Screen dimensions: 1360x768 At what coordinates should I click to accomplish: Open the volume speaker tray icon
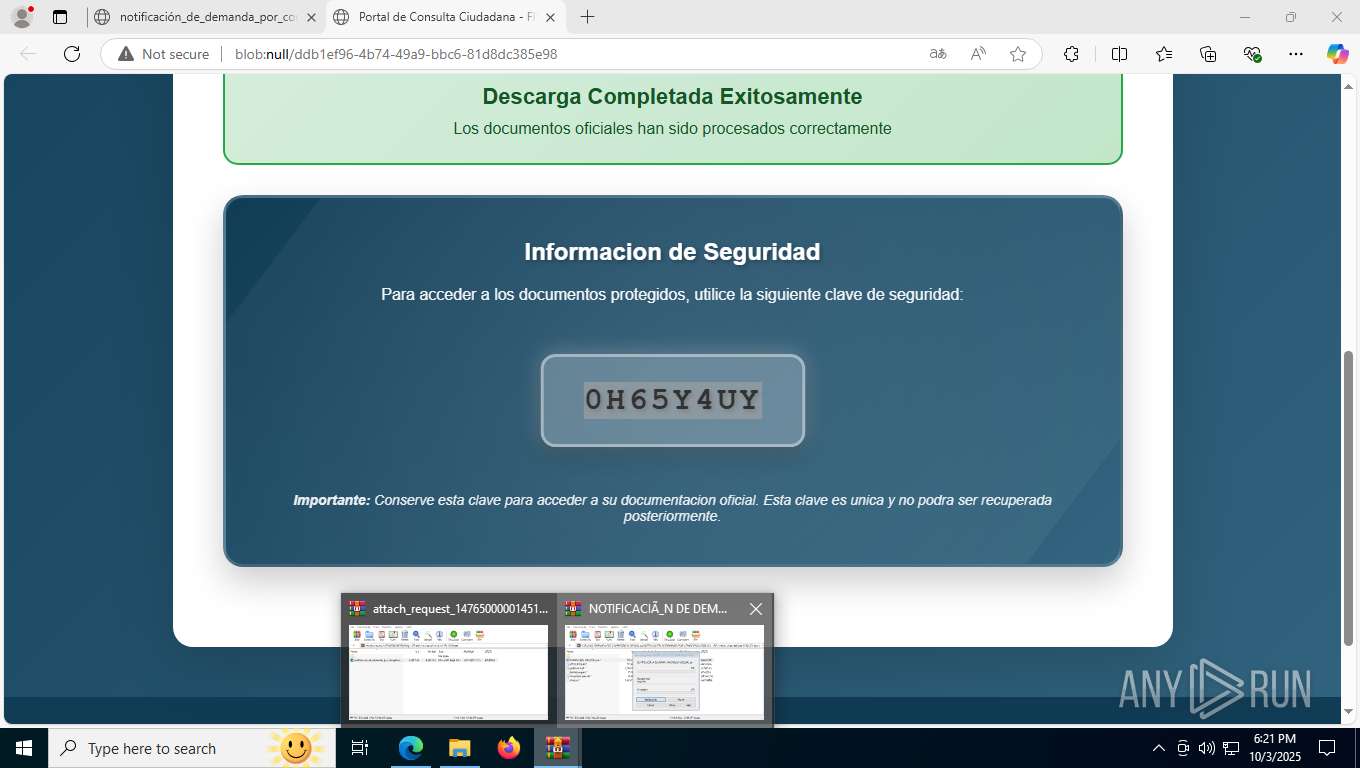[x=1207, y=748]
